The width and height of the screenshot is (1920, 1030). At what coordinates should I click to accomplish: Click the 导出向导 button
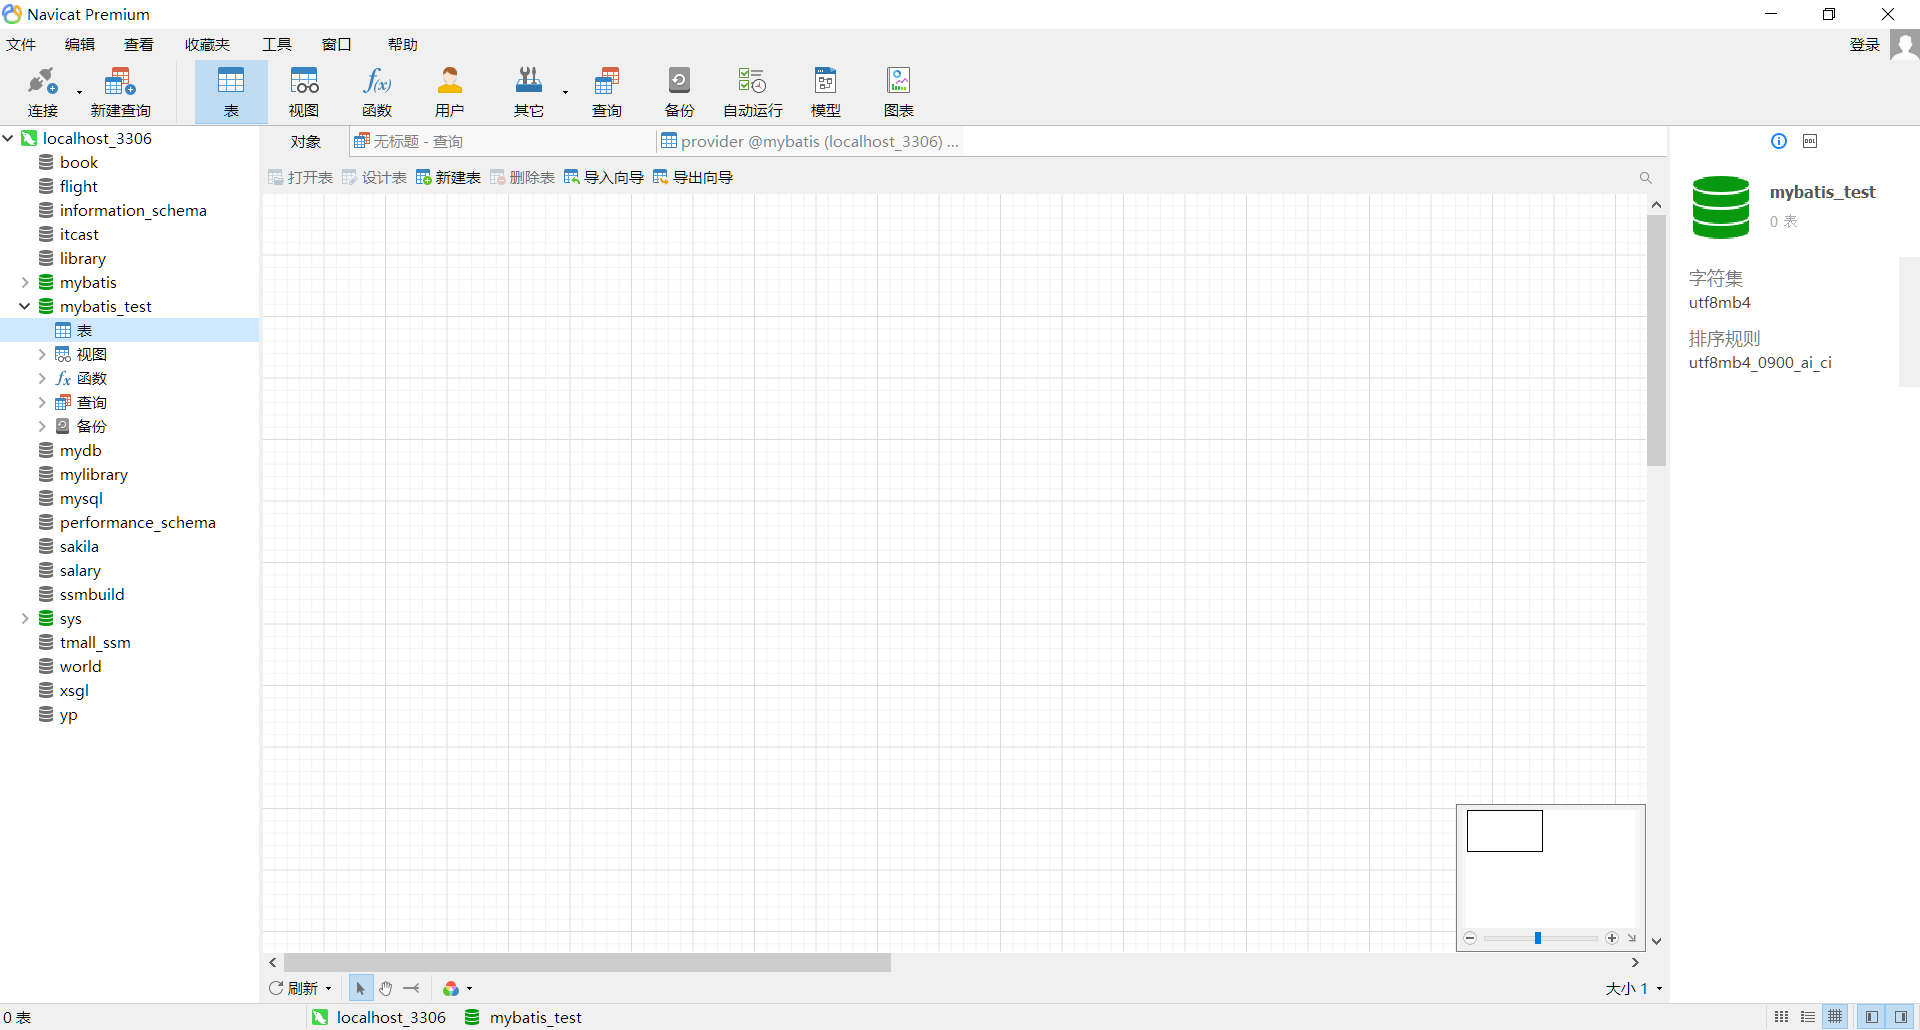(x=693, y=178)
